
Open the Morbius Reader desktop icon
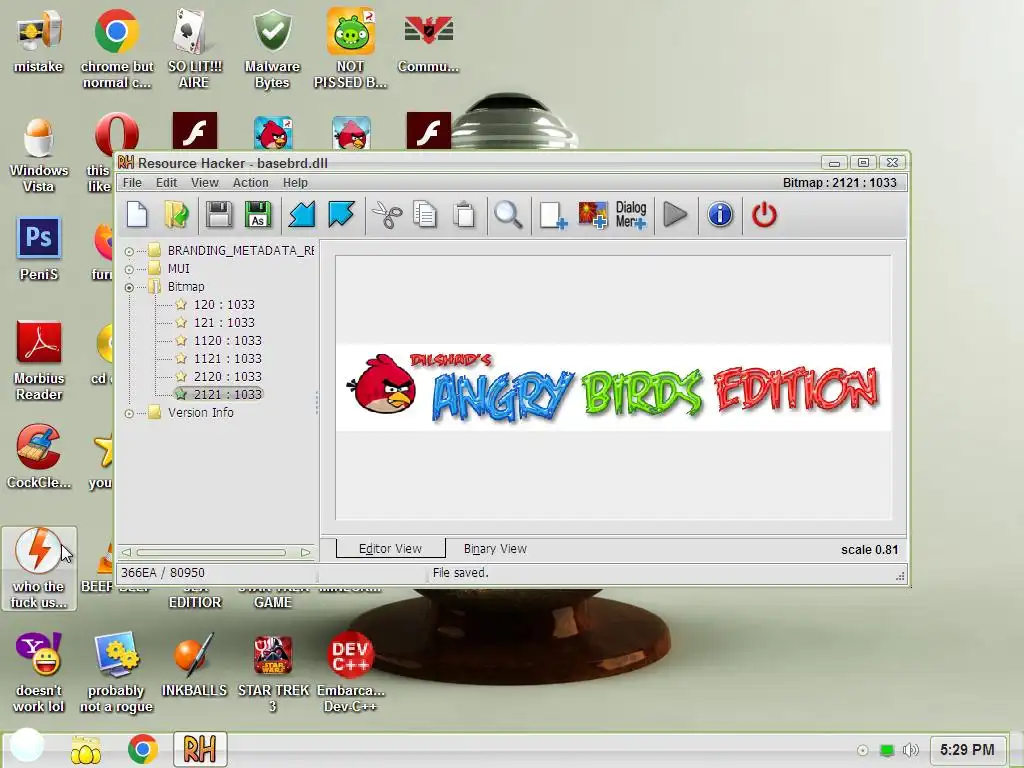pyautogui.click(x=39, y=361)
